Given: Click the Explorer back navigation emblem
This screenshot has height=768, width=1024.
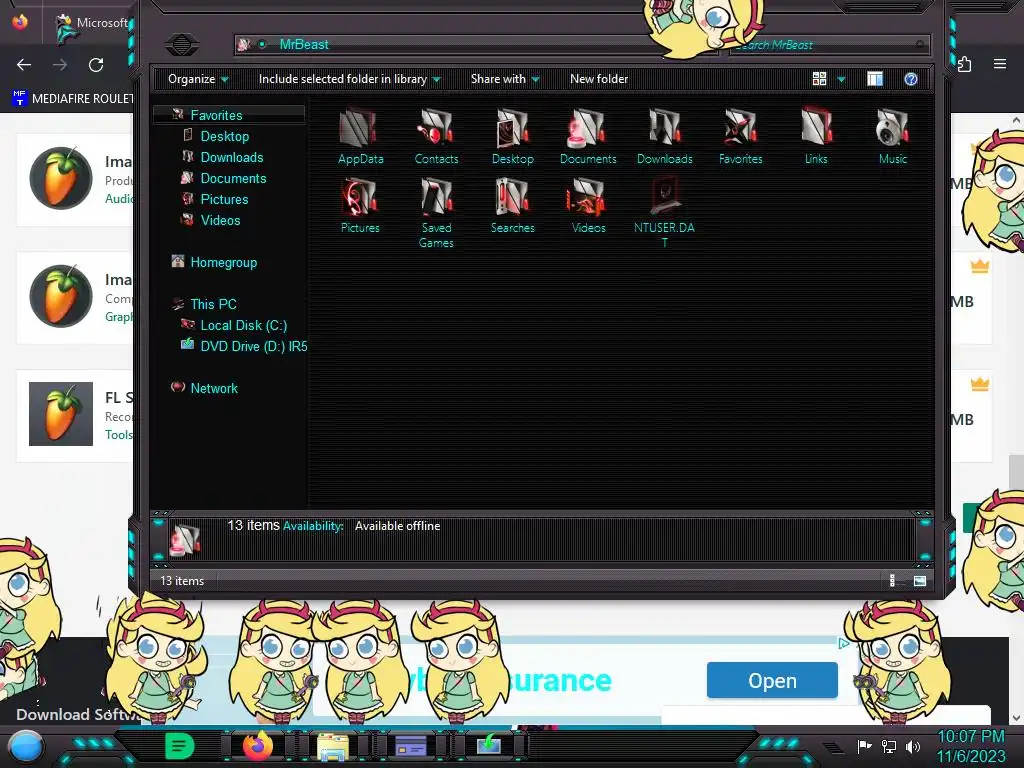Looking at the screenshot, I should [x=182, y=44].
